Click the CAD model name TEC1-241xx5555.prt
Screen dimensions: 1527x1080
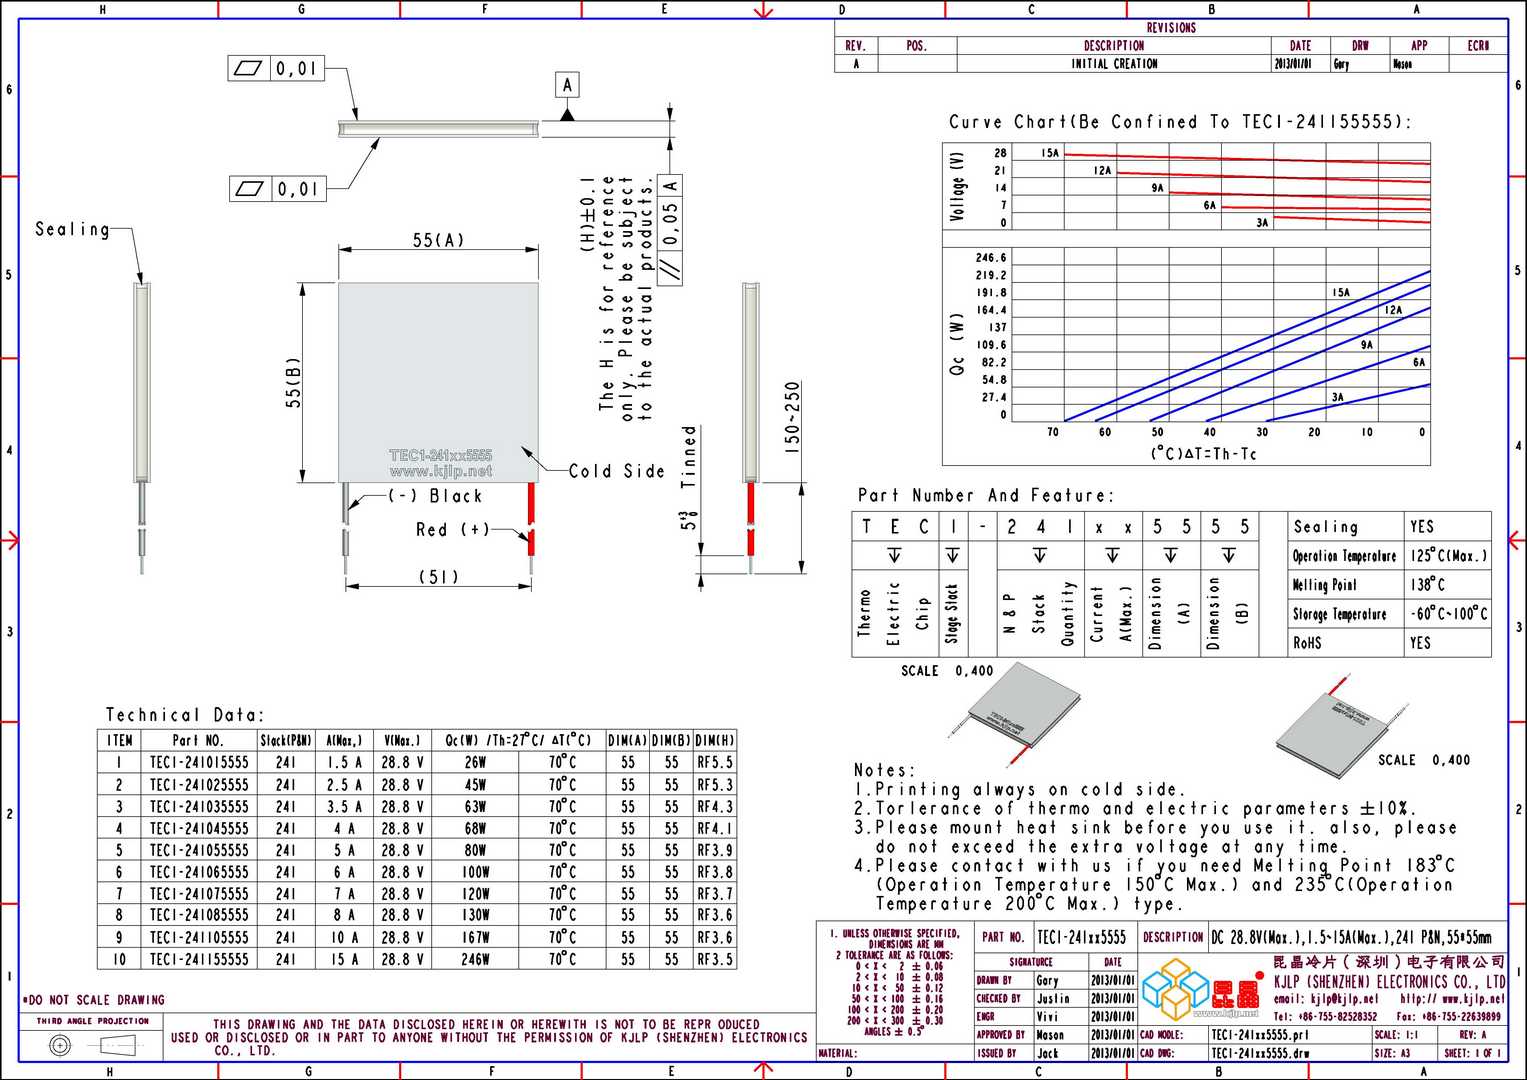1259,1035
